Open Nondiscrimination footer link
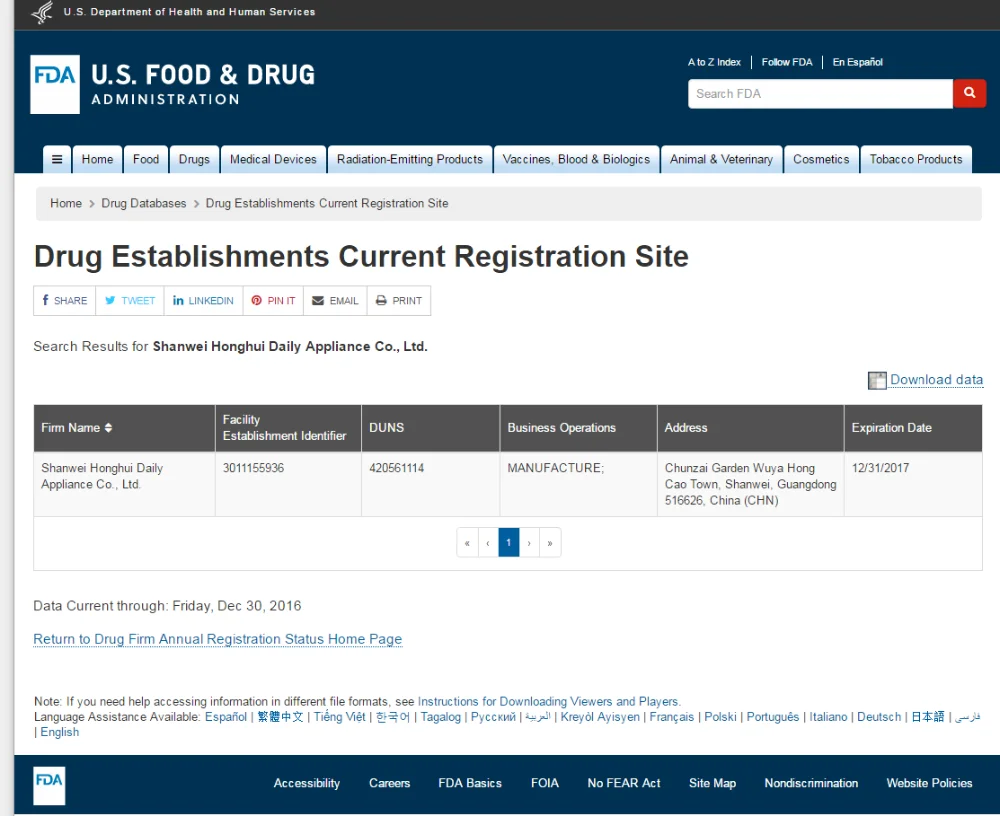 point(811,783)
